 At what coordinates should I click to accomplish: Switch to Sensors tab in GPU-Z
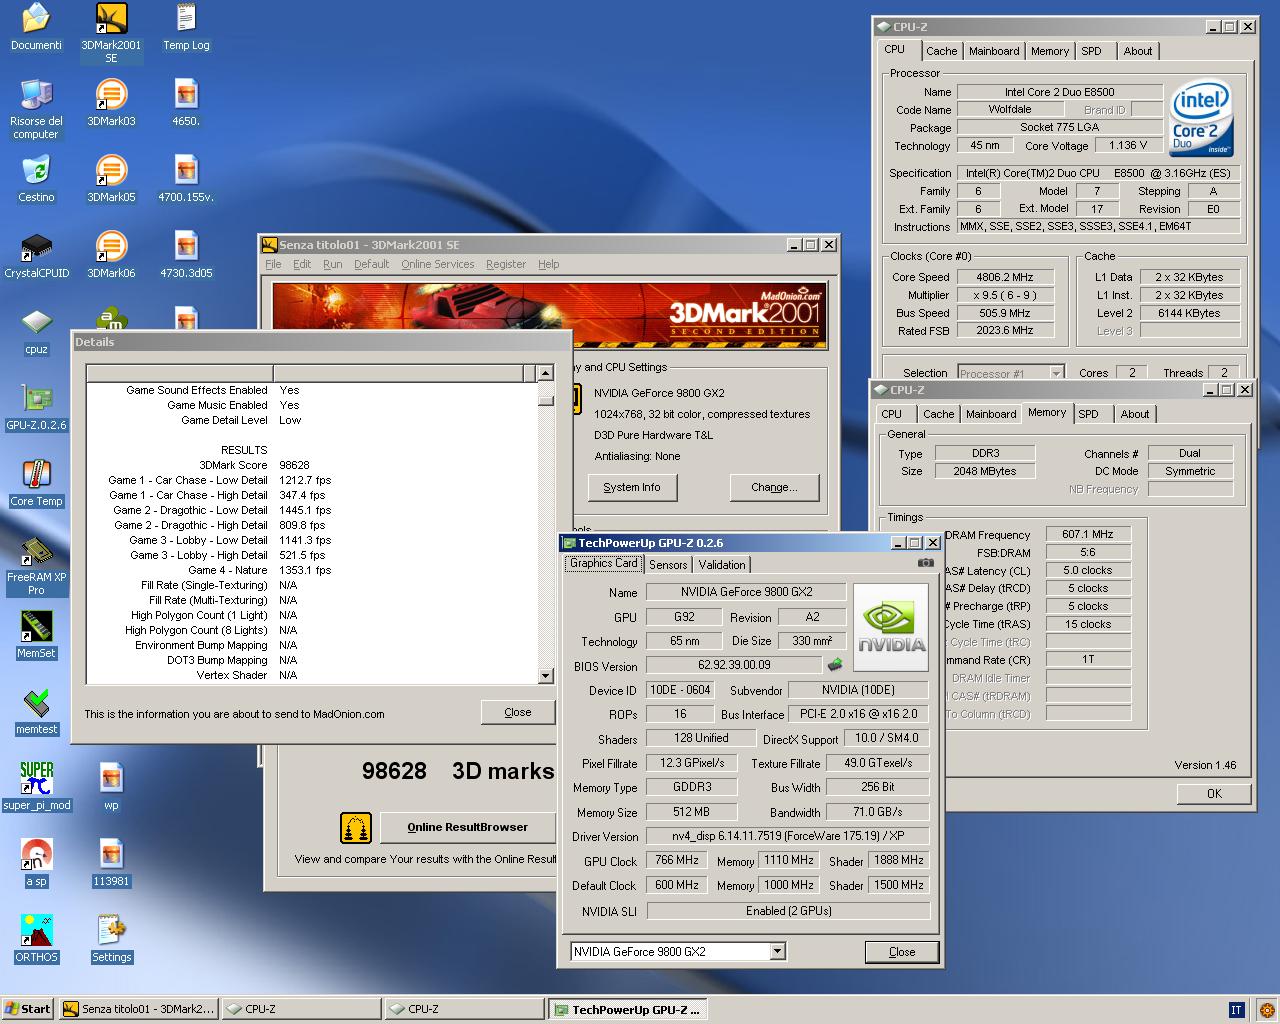(668, 564)
